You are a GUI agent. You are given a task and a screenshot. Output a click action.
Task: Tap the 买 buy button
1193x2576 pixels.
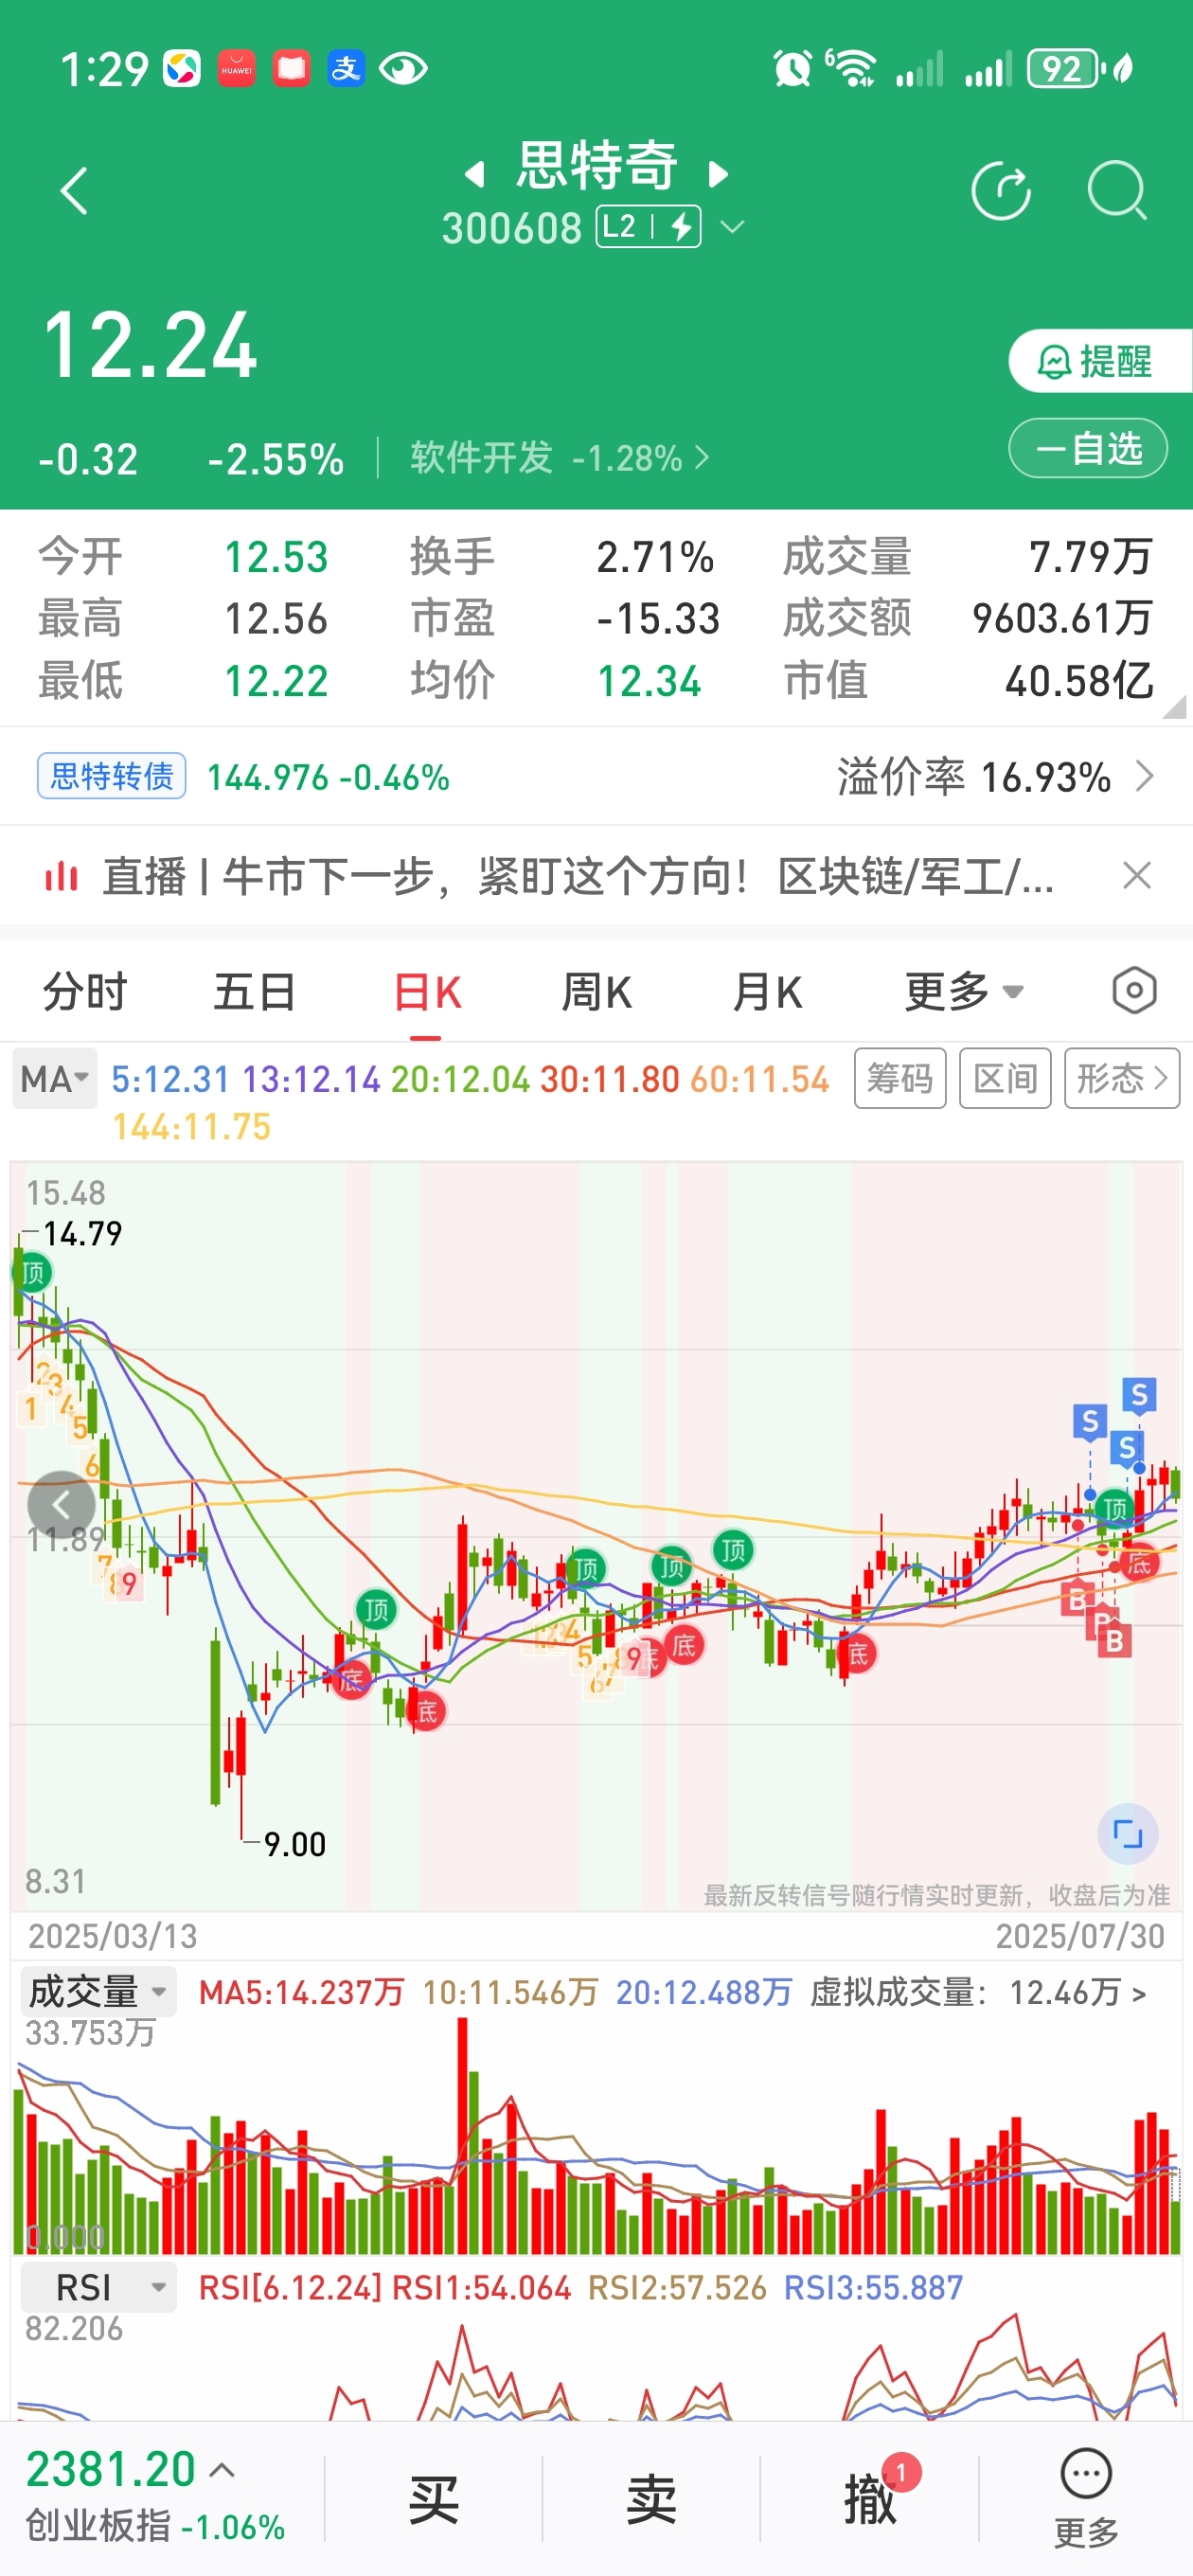[x=433, y=2498]
